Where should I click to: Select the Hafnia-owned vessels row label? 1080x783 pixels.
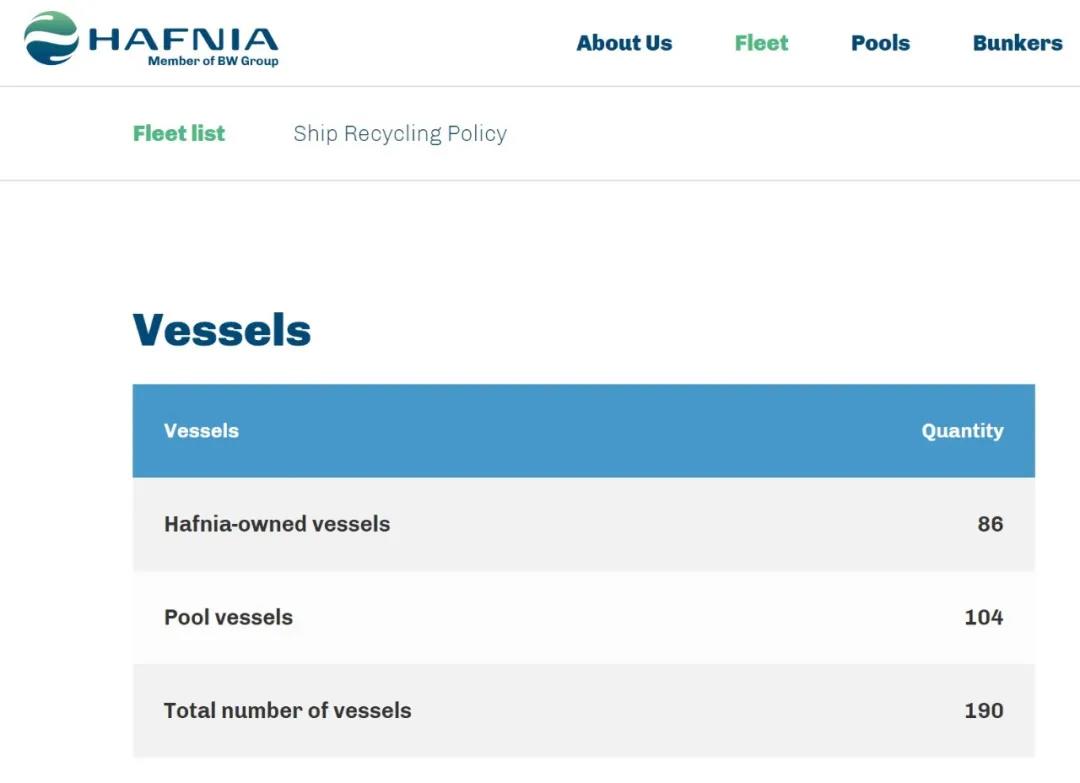[277, 524]
